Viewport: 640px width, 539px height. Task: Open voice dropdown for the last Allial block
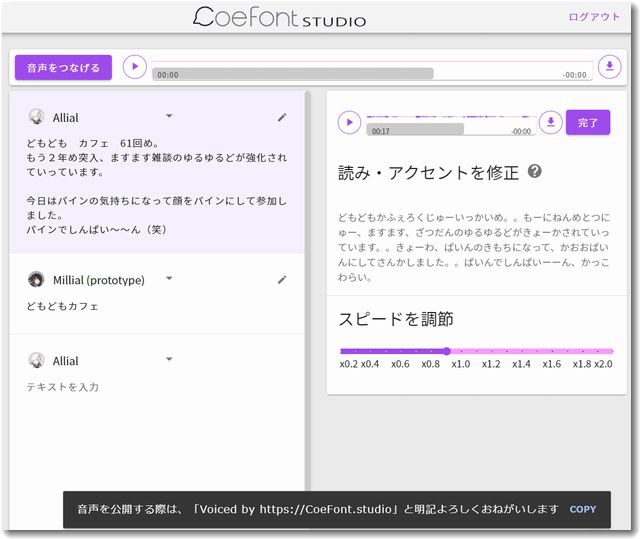click(169, 359)
